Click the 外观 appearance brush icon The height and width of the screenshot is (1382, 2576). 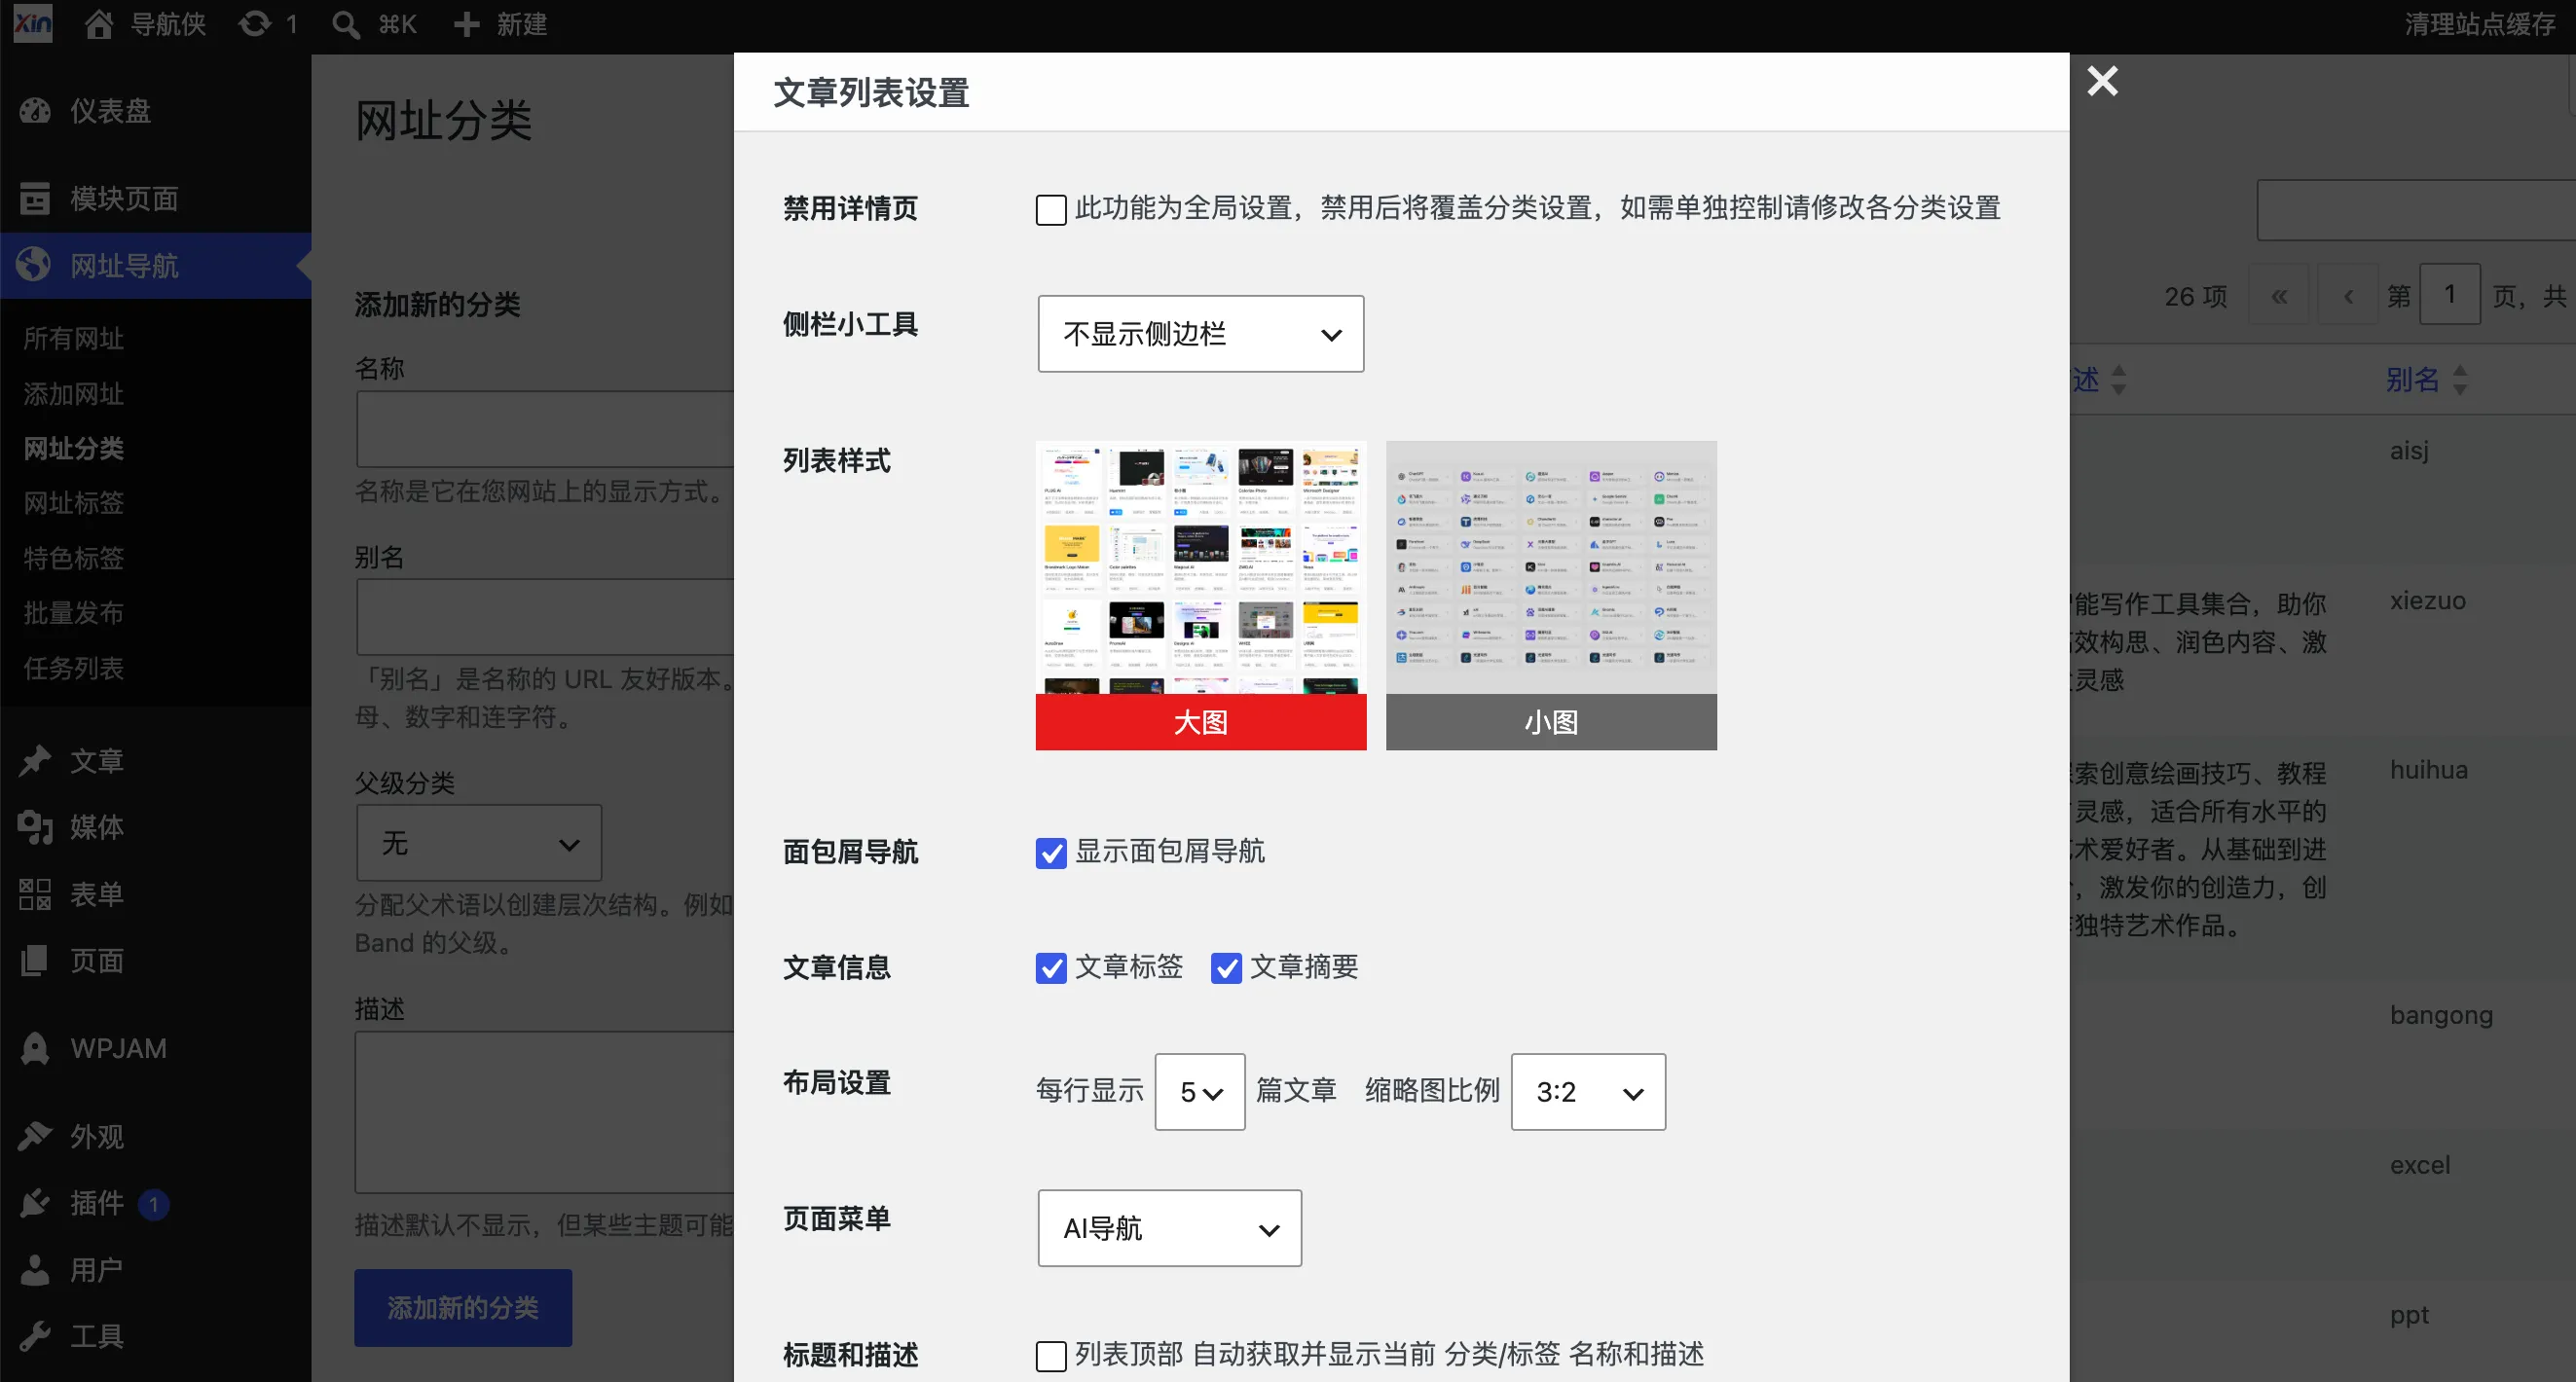tap(35, 1136)
